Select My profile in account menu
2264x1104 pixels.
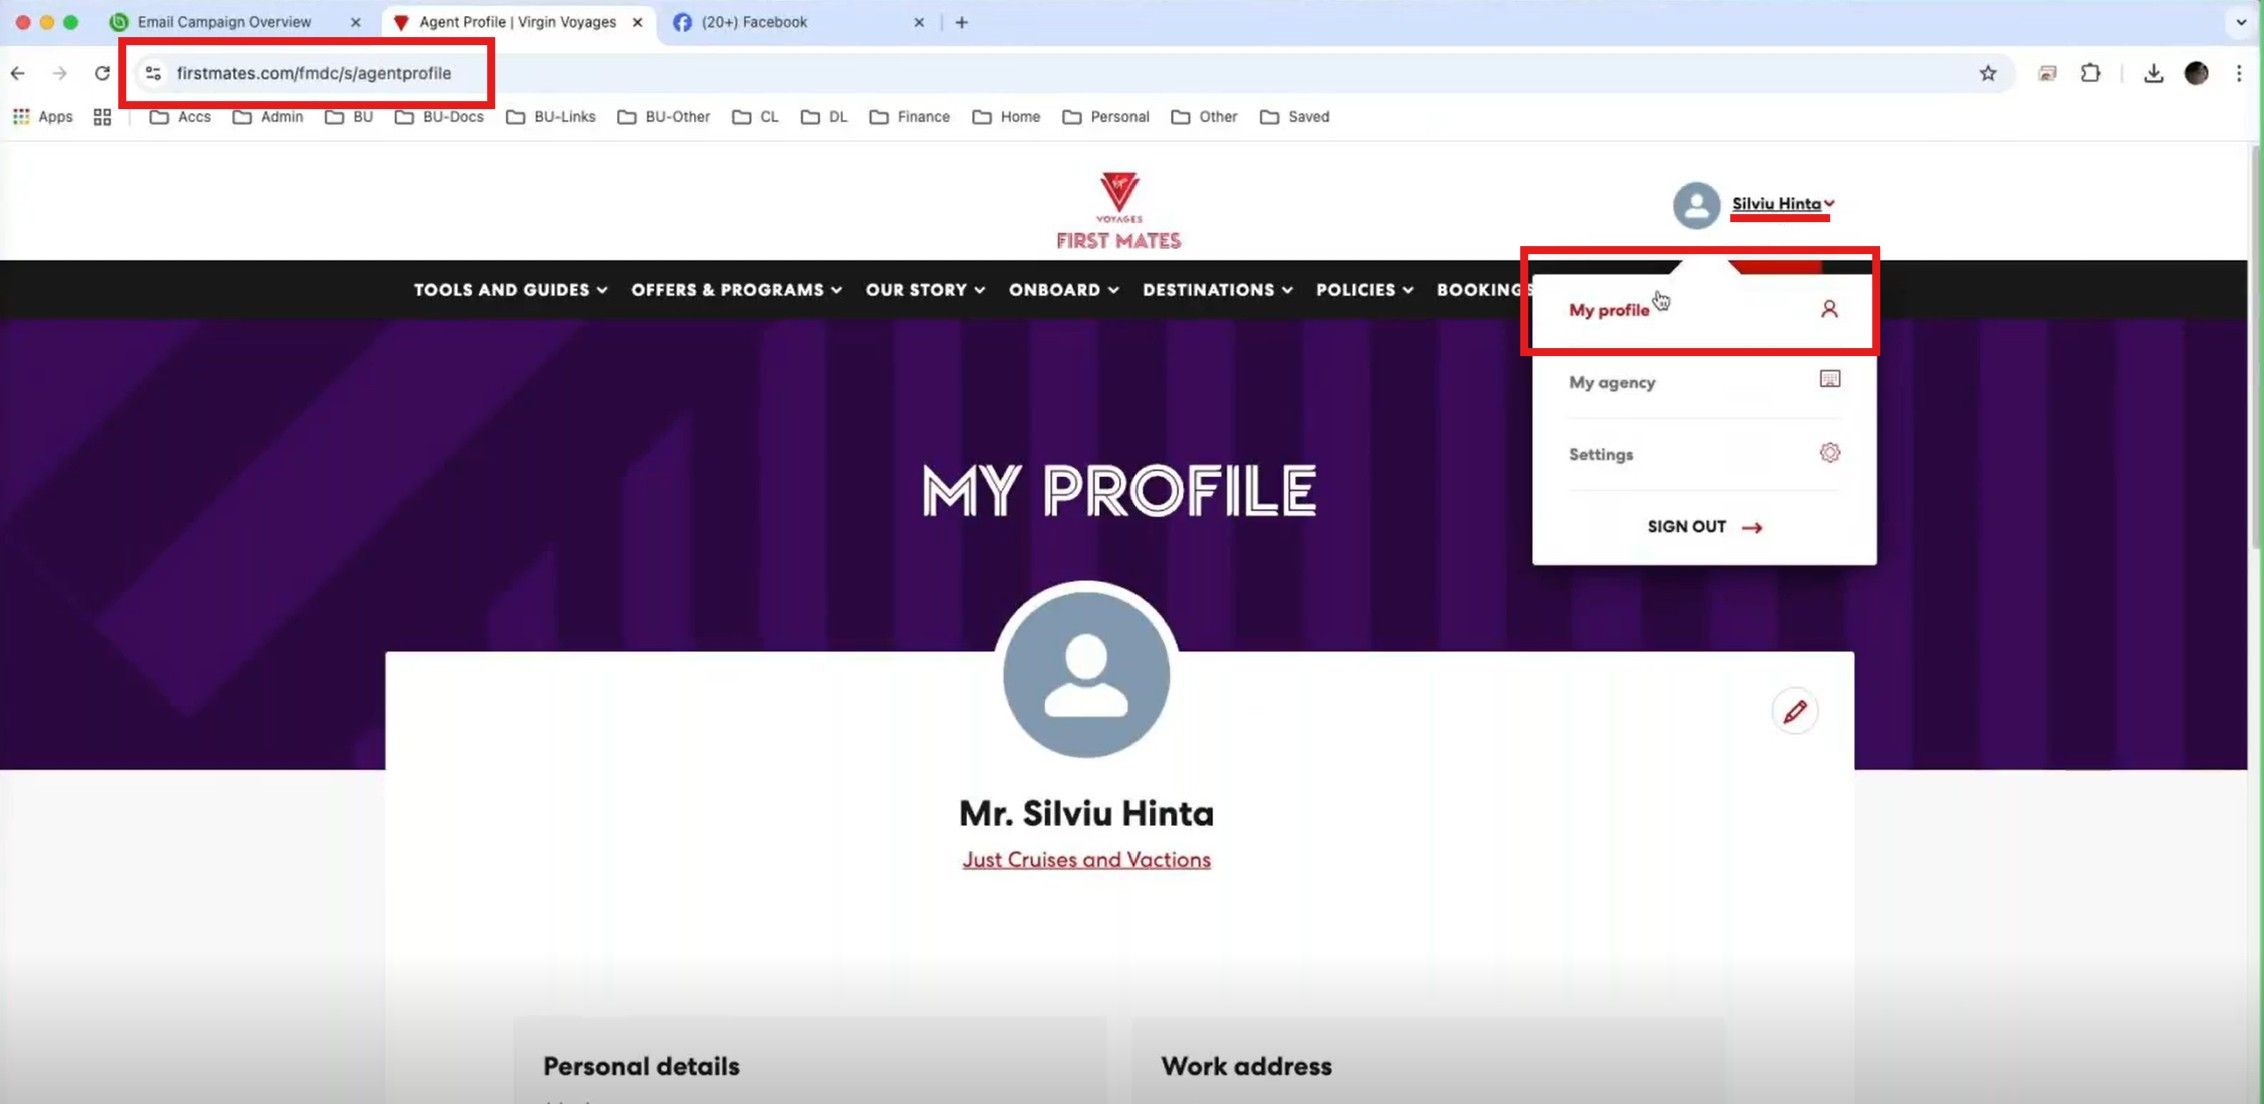click(x=1704, y=310)
